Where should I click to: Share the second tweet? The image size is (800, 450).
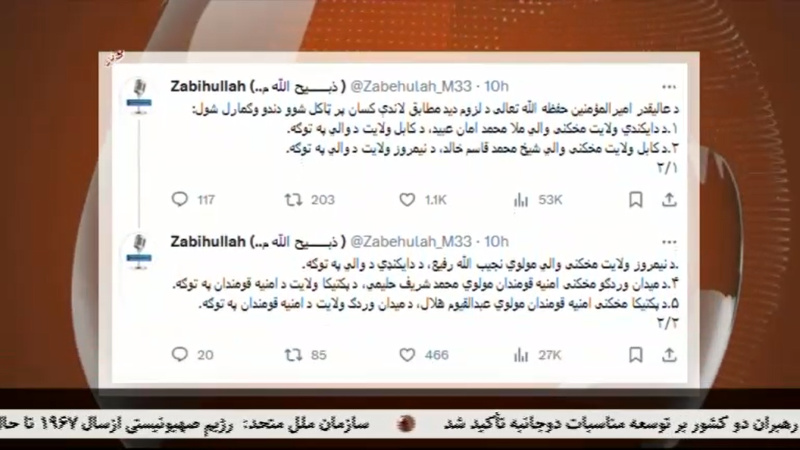669,355
